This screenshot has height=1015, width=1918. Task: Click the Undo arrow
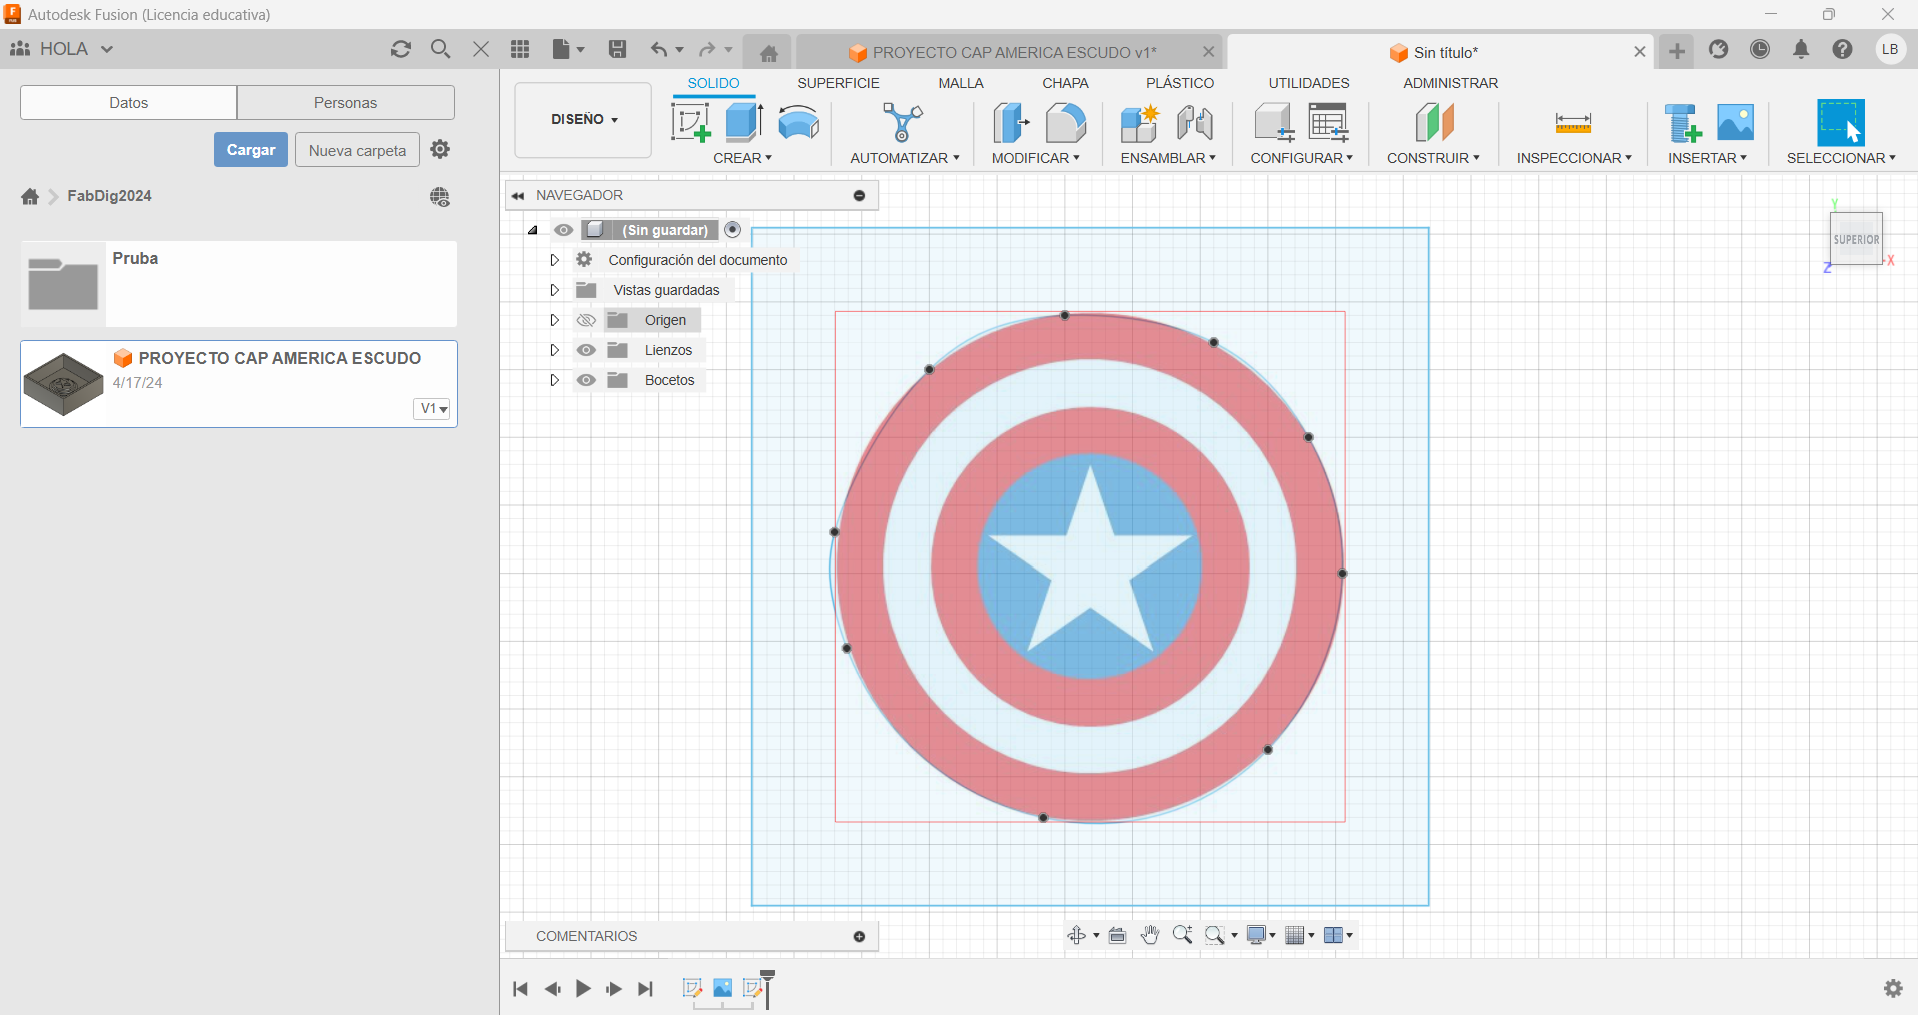tap(658, 49)
